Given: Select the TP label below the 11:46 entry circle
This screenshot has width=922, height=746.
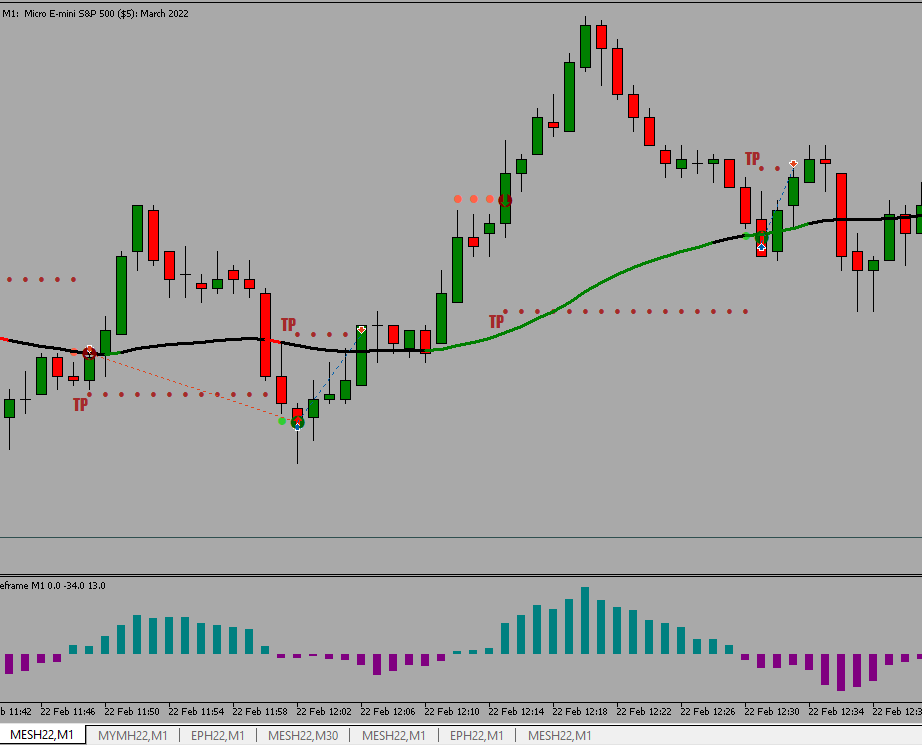Looking at the screenshot, I should [81, 404].
